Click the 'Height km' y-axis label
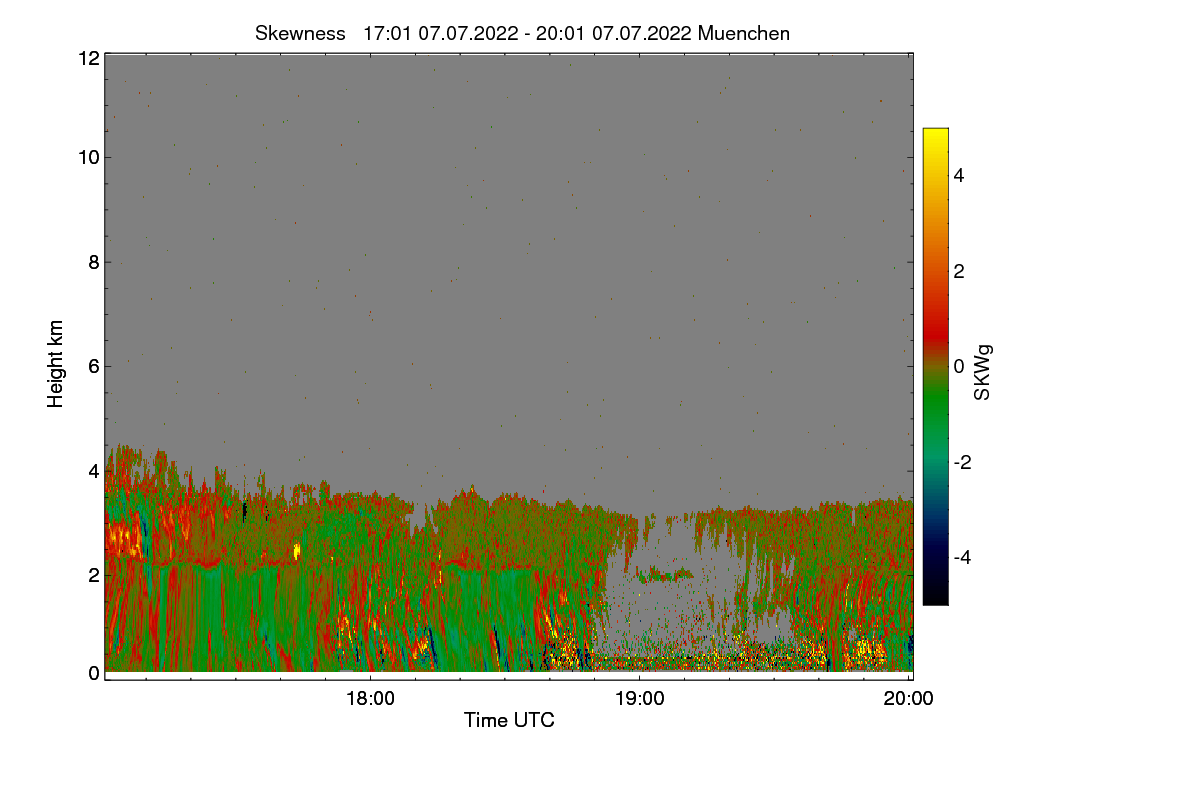 56,364
